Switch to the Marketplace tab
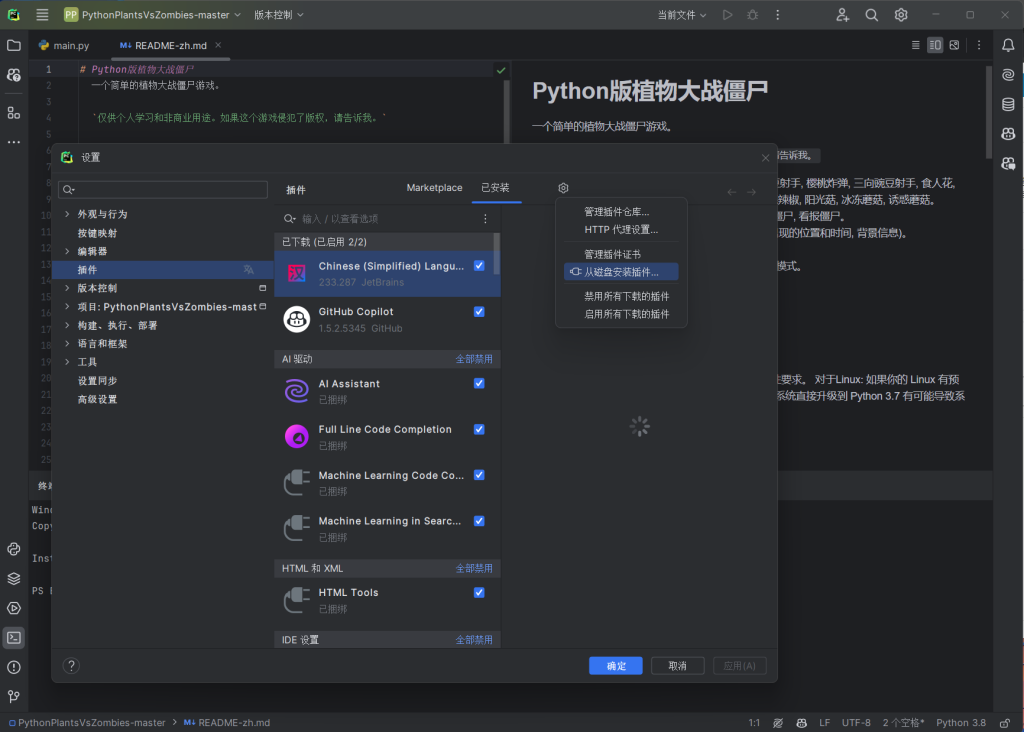This screenshot has width=1024, height=732. point(434,188)
